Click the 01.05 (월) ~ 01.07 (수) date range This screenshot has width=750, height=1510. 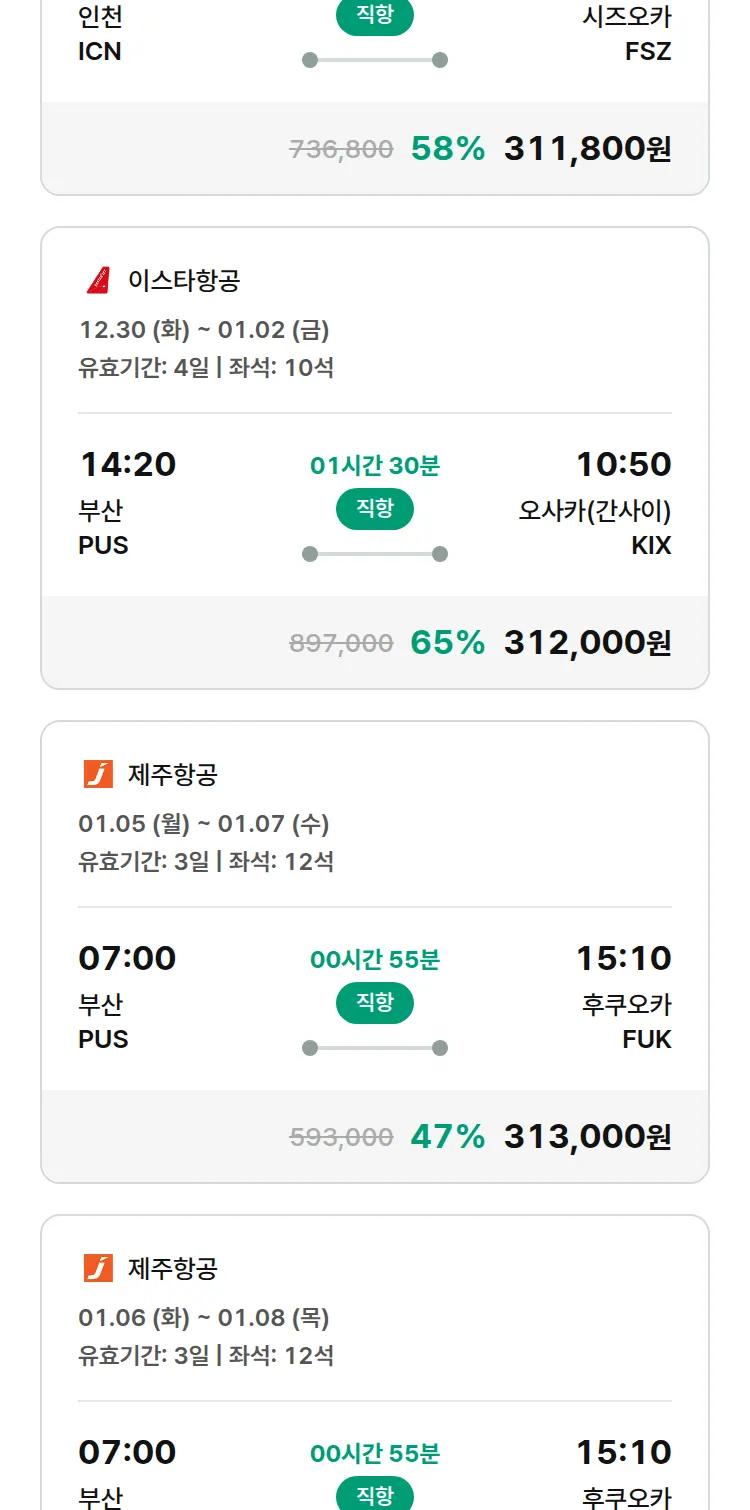pyautogui.click(x=204, y=824)
